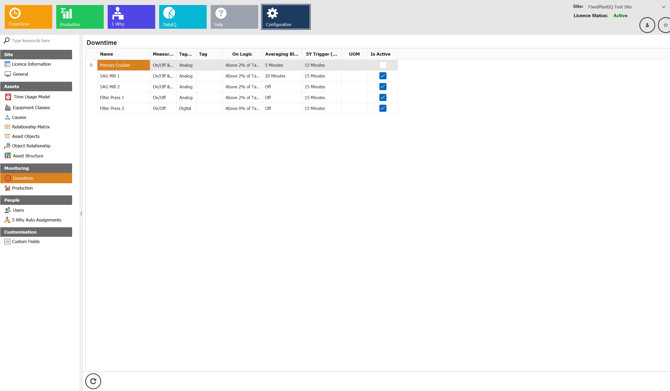Open the Help tile
670x391 pixels.
click(x=234, y=17)
